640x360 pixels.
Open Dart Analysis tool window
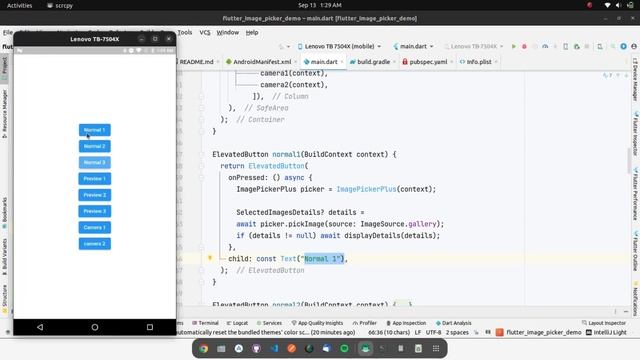(453, 323)
